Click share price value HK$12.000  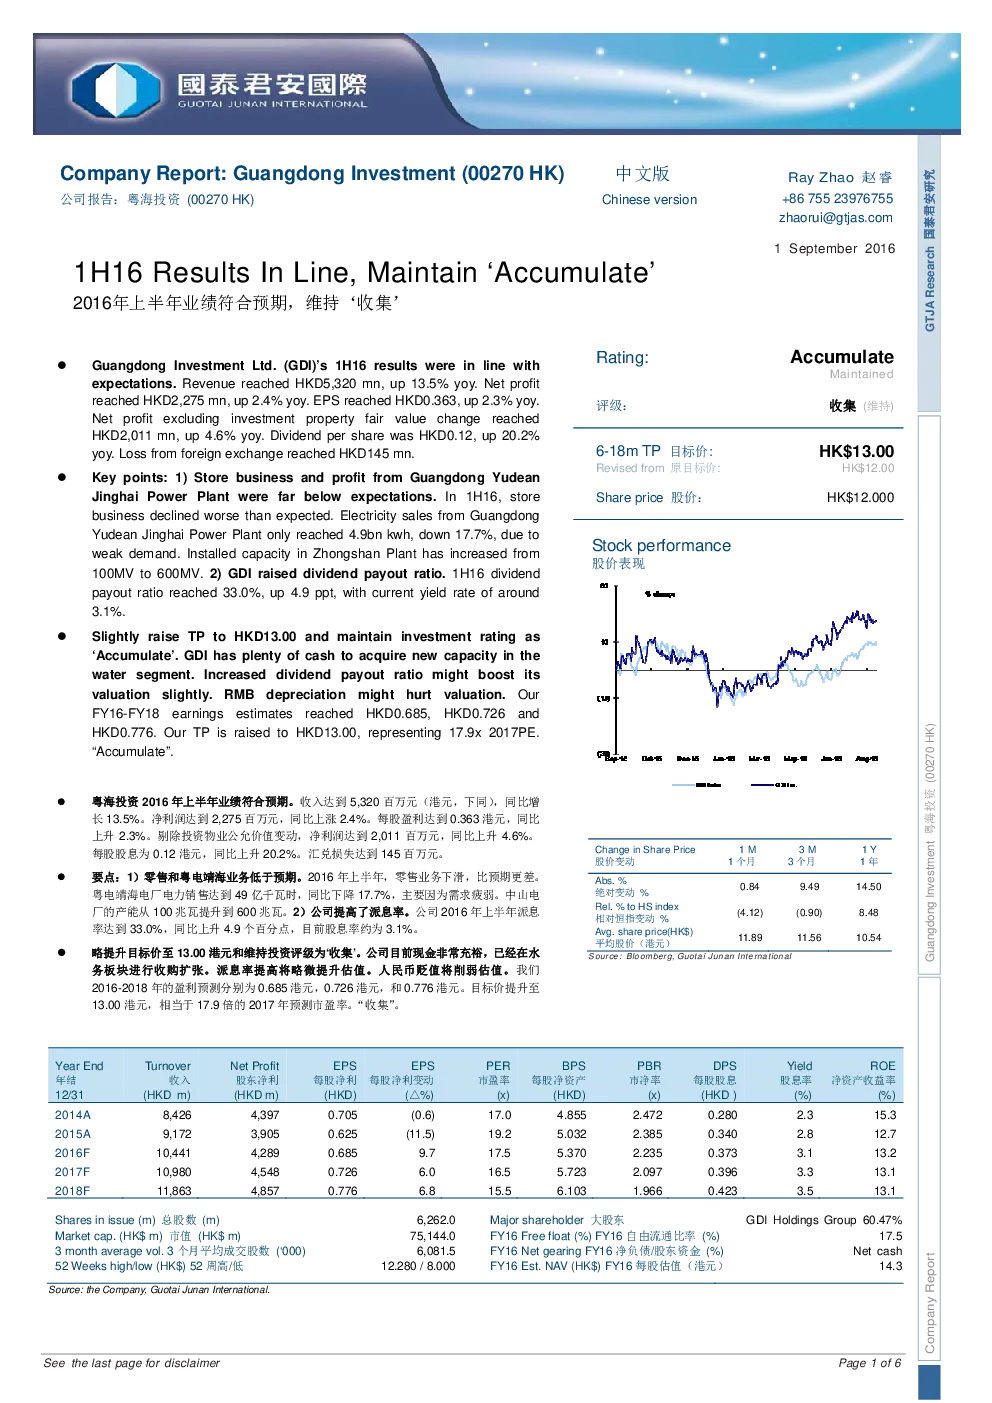tap(860, 498)
